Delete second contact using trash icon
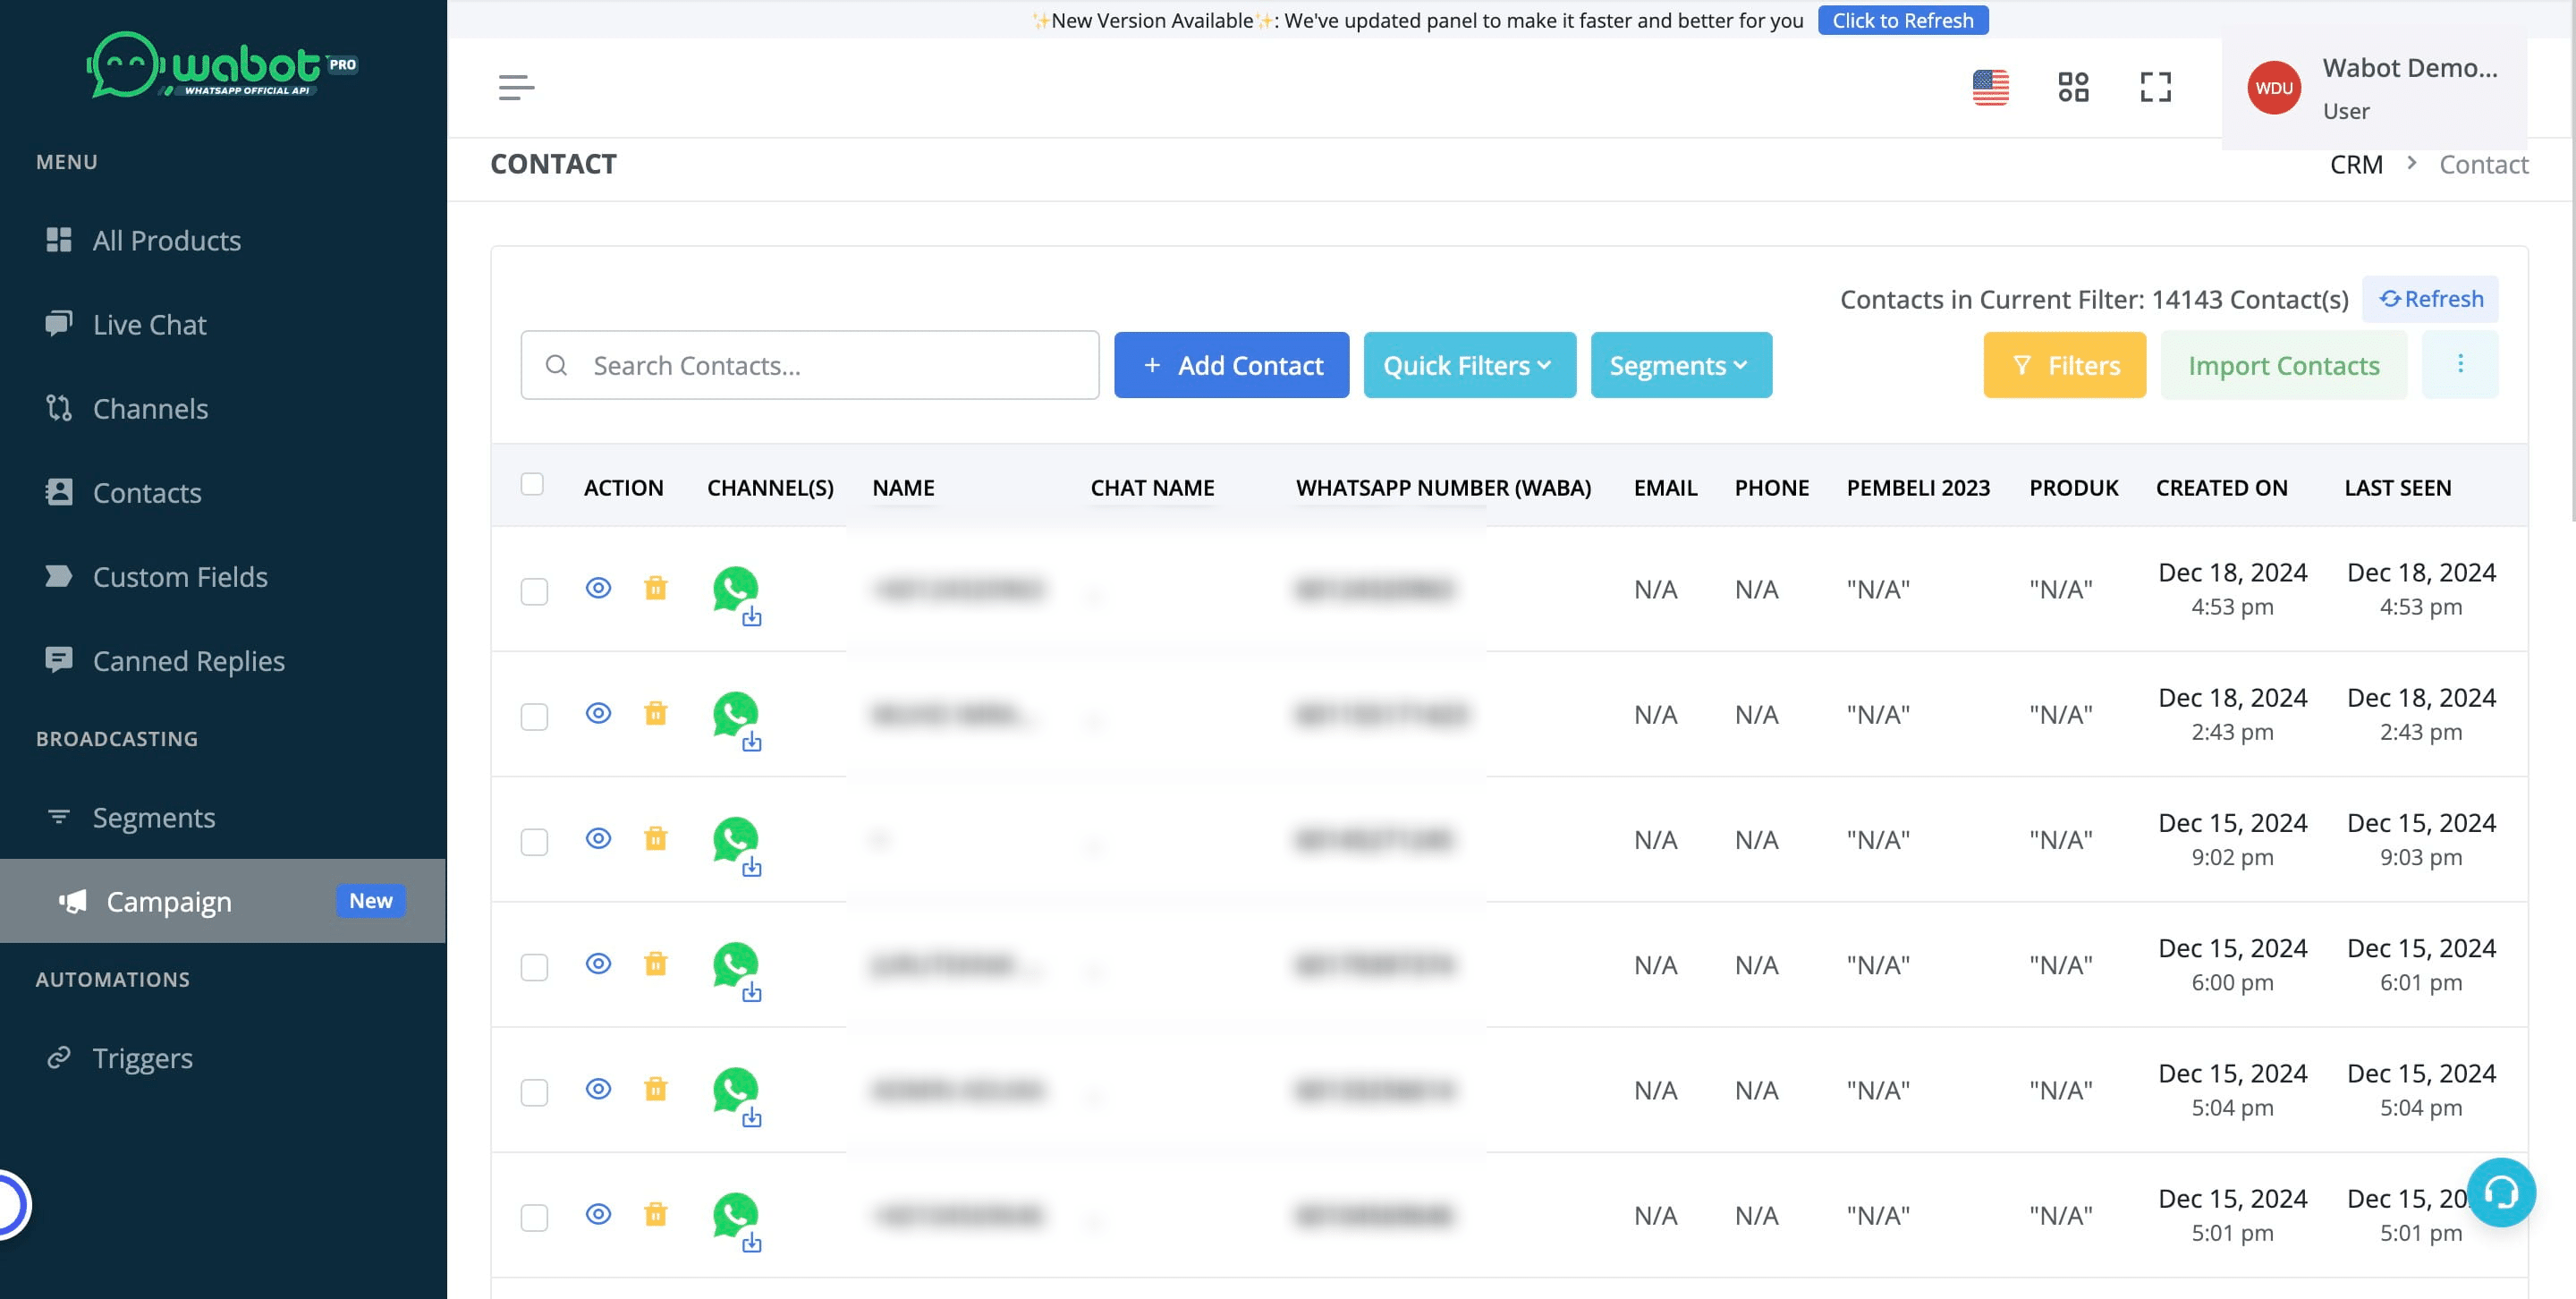This screenshot has width=2576, height=1299. 655,713
